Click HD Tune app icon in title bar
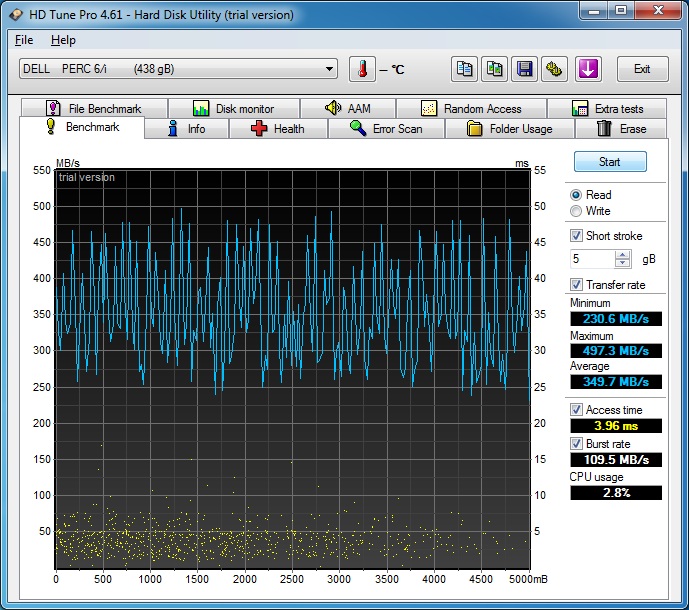The width and height of the screenshot is (689, 610). tap(16, 15)
